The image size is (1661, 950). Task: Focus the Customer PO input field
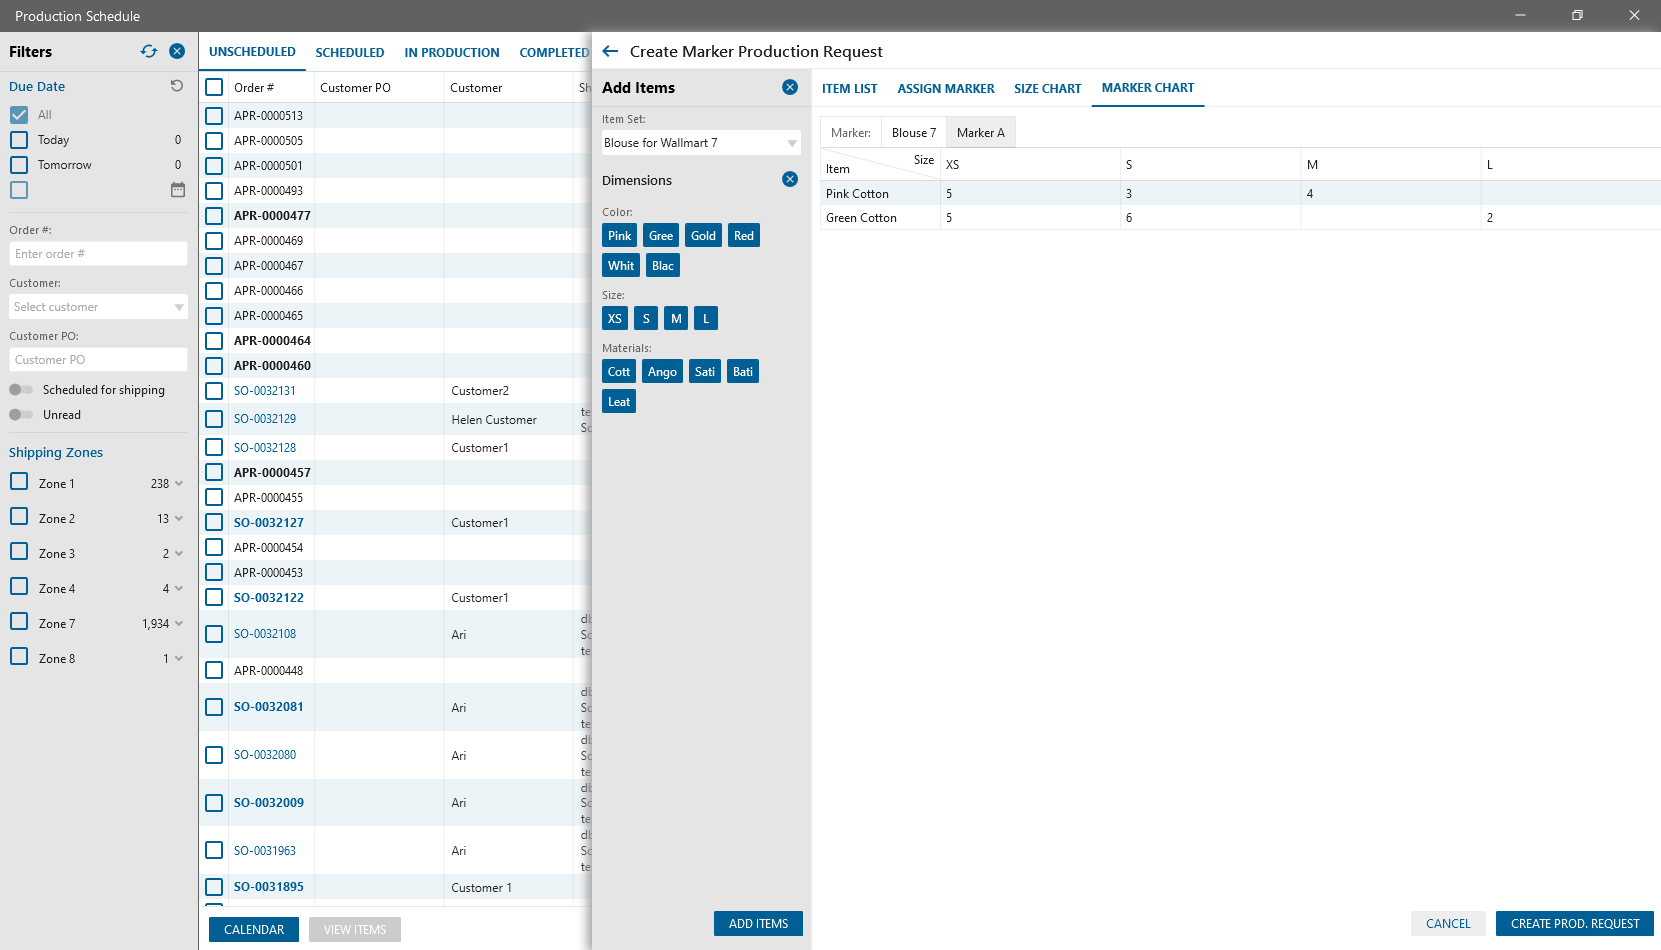98,360
